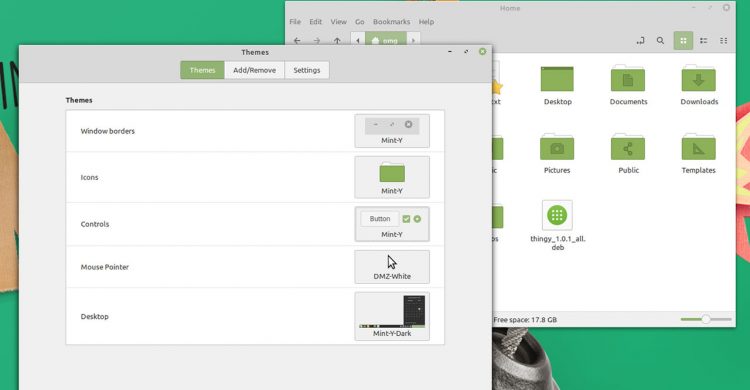750x390 pixels.
Task: Close the Home file manager window
Action: (726, 8)
